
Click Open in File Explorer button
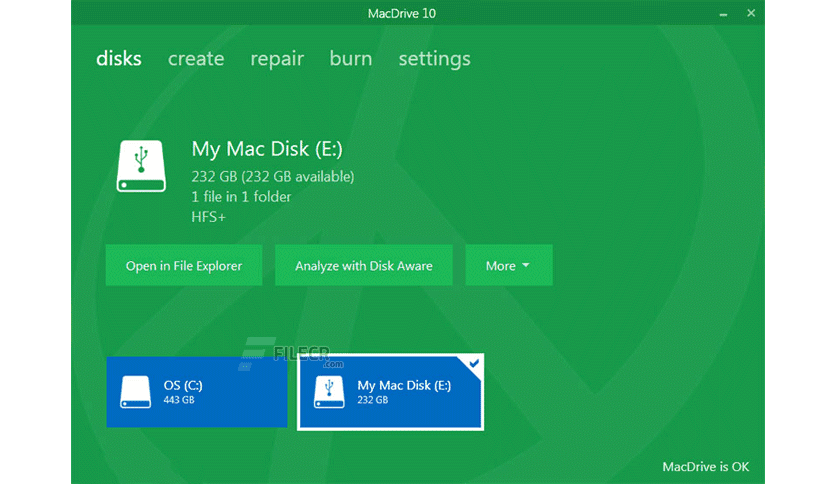click(x=184, y=265)
